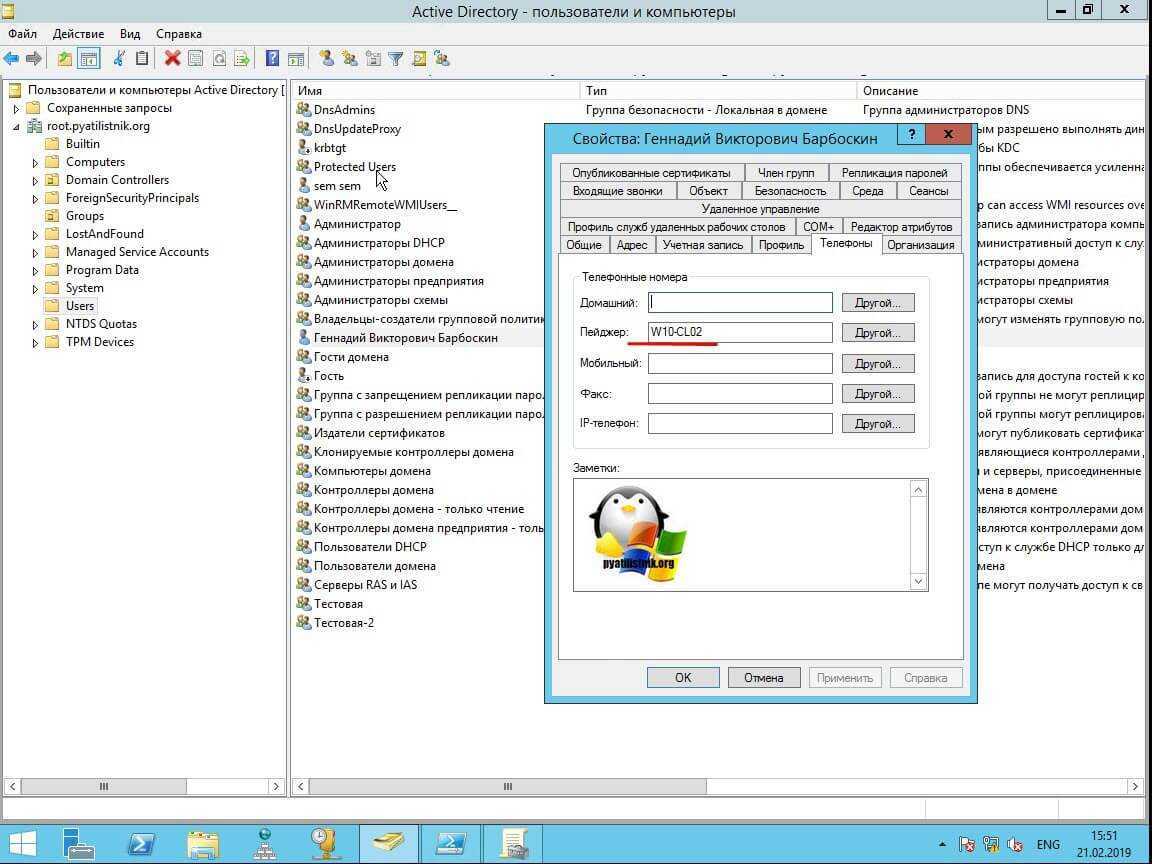Click Другой button next to Пейджер field
1152x864 pixels.
click(877, 333)
